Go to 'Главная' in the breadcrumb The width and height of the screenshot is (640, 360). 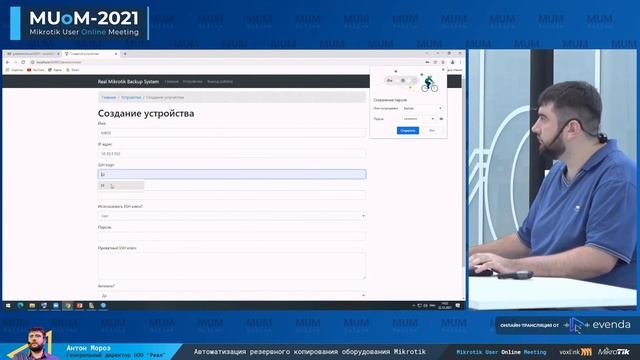click(x=109, y=98)
